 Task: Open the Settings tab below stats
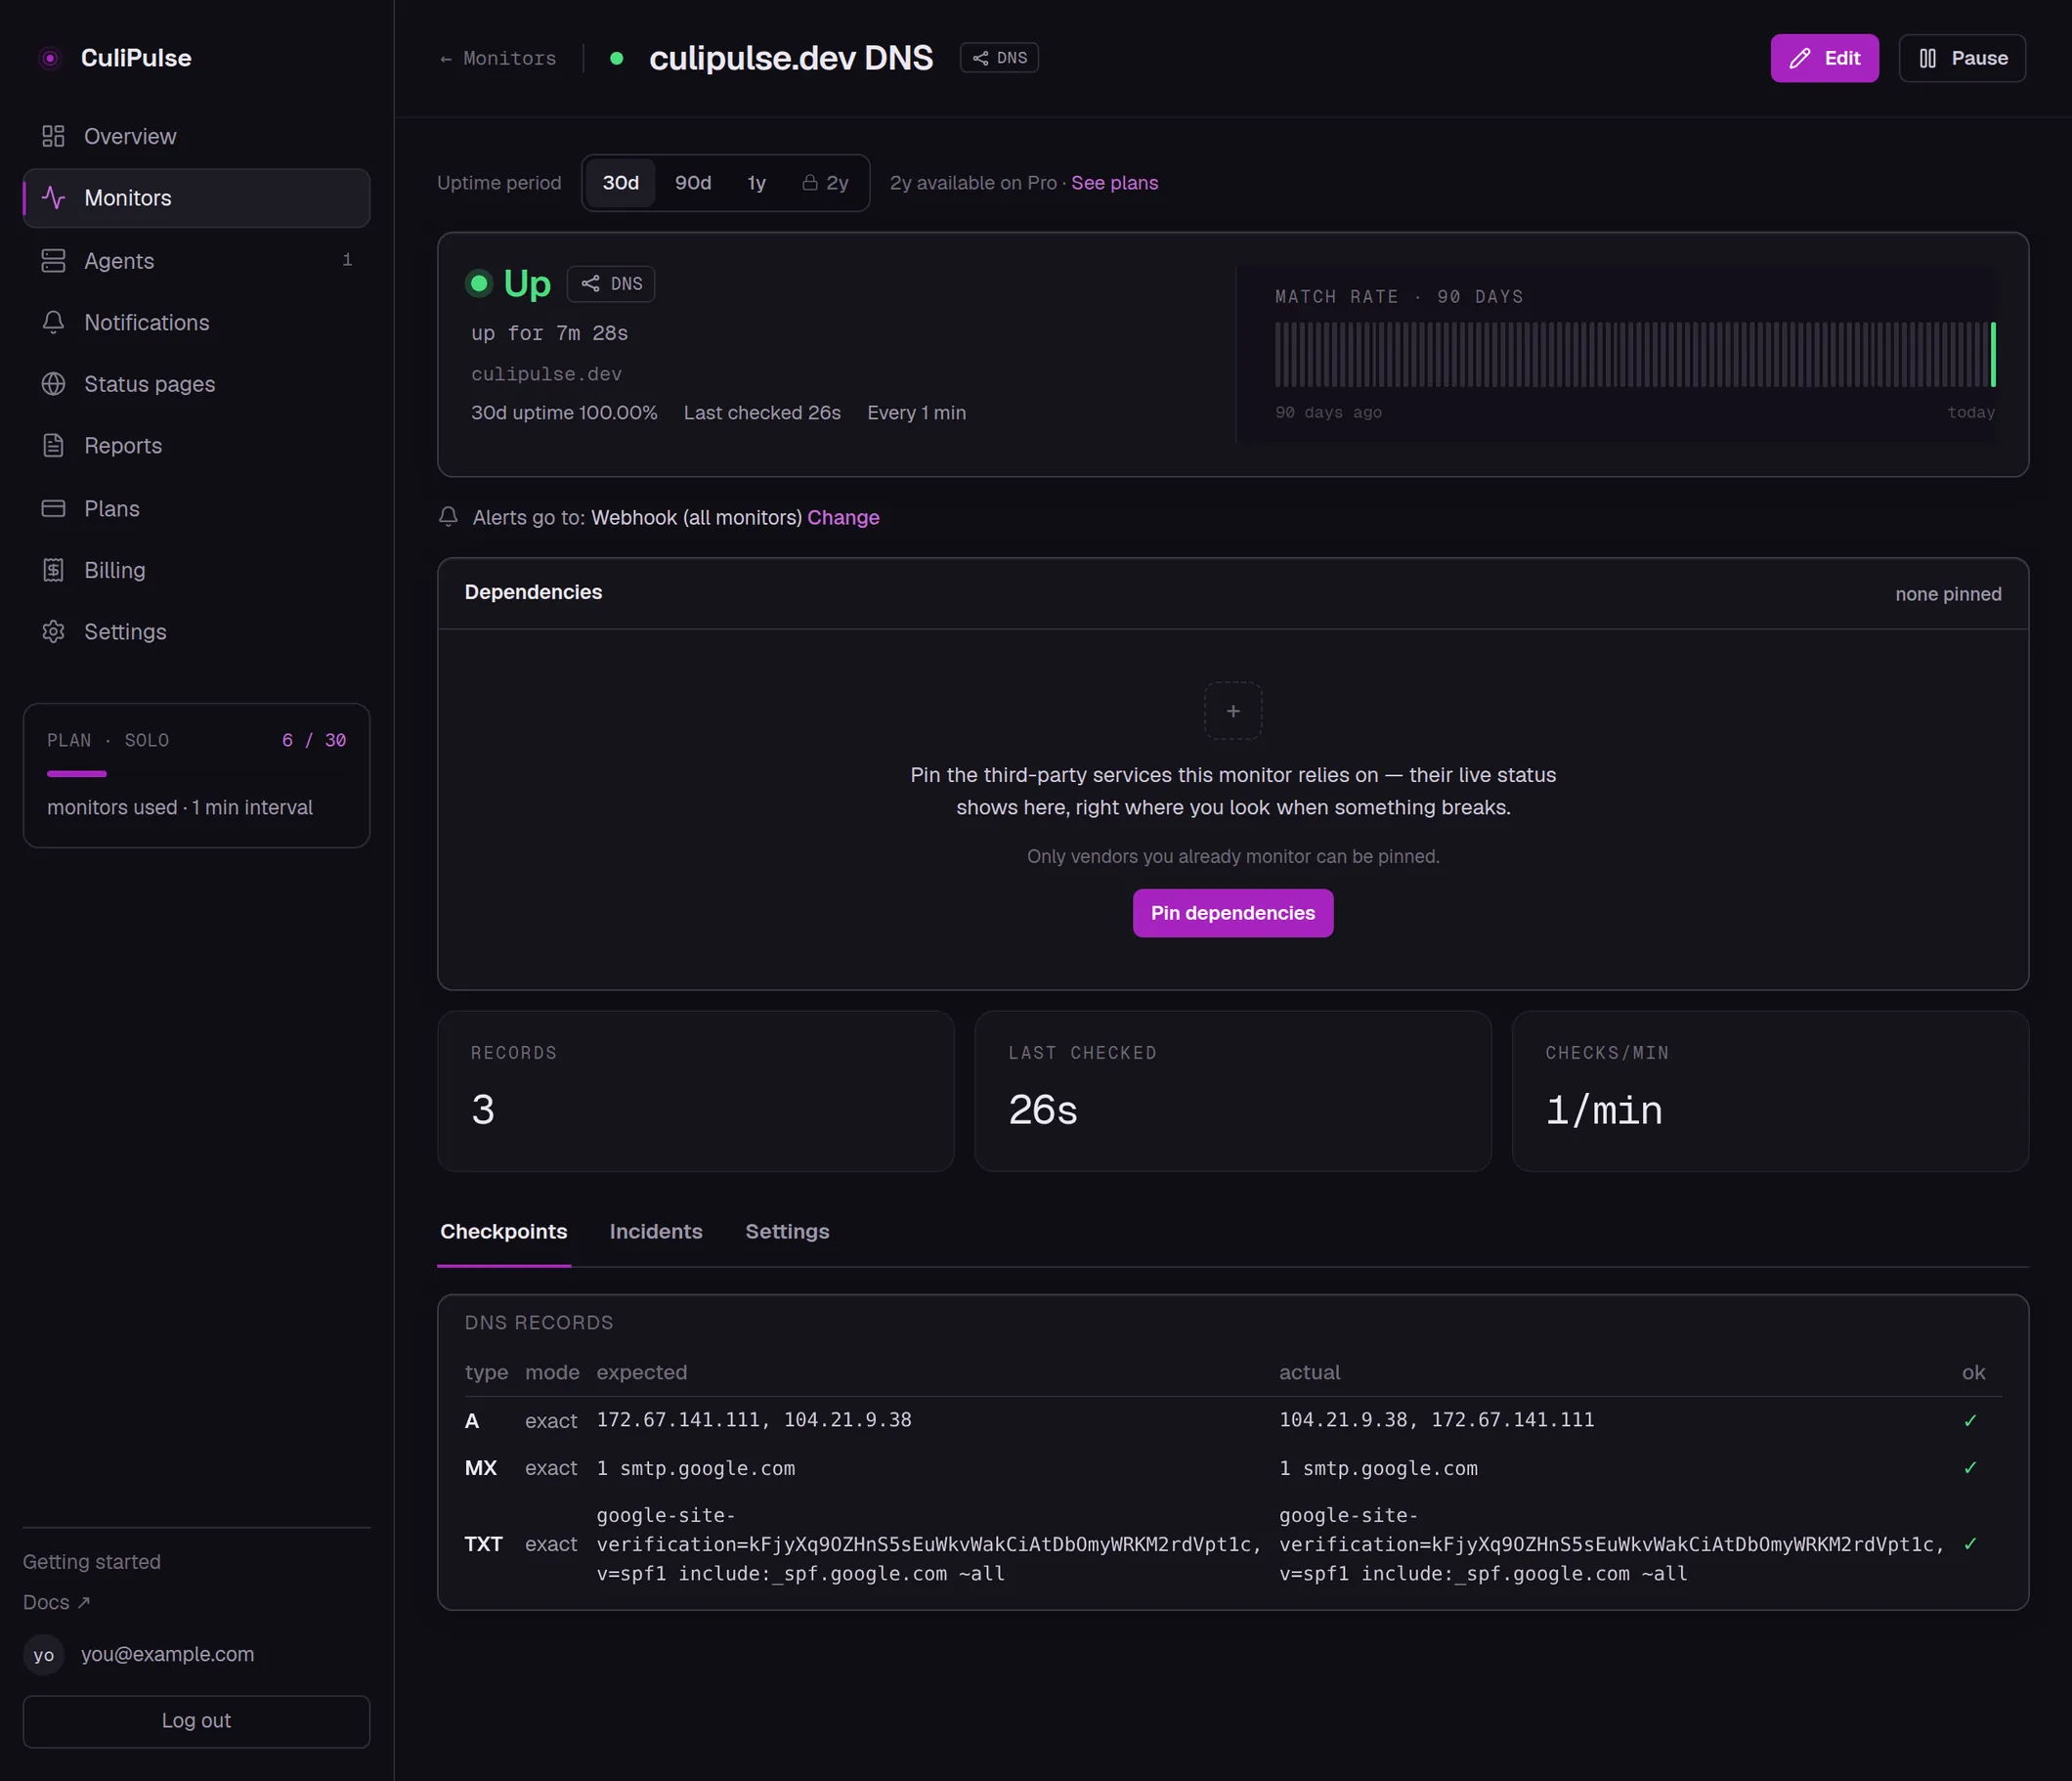787,1232
